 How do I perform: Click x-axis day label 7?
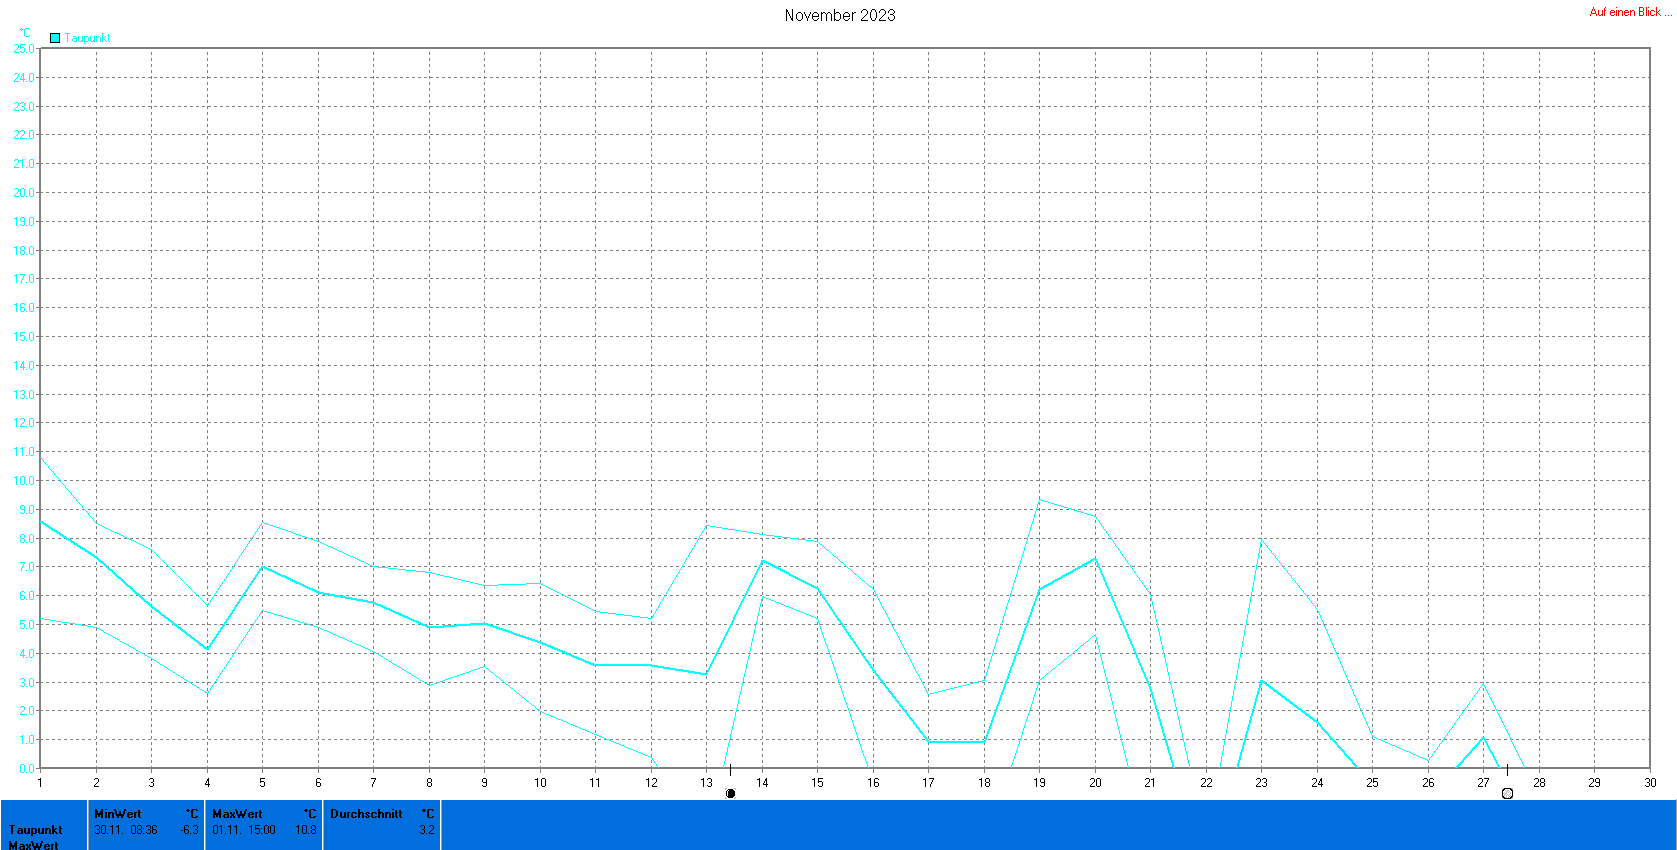pyautogui.click(x=373, y=783)
